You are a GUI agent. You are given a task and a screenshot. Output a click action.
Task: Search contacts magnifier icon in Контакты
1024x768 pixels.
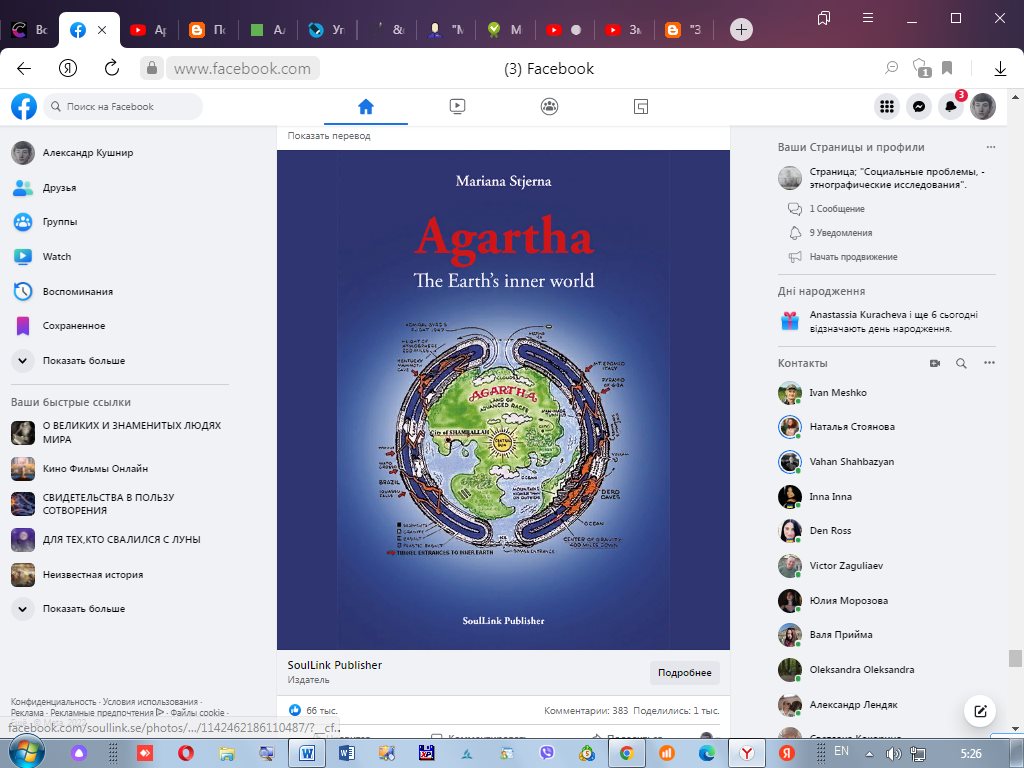pyautogui.click(x=961, y=363)
